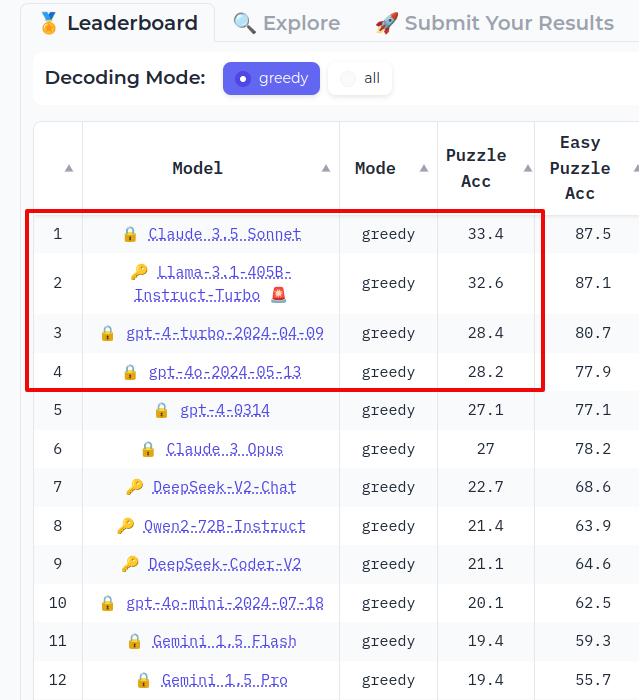Click the lock icon beside Claude 3 Opus
This screenshot has width=639, height=700.
[x=148, y=449]
